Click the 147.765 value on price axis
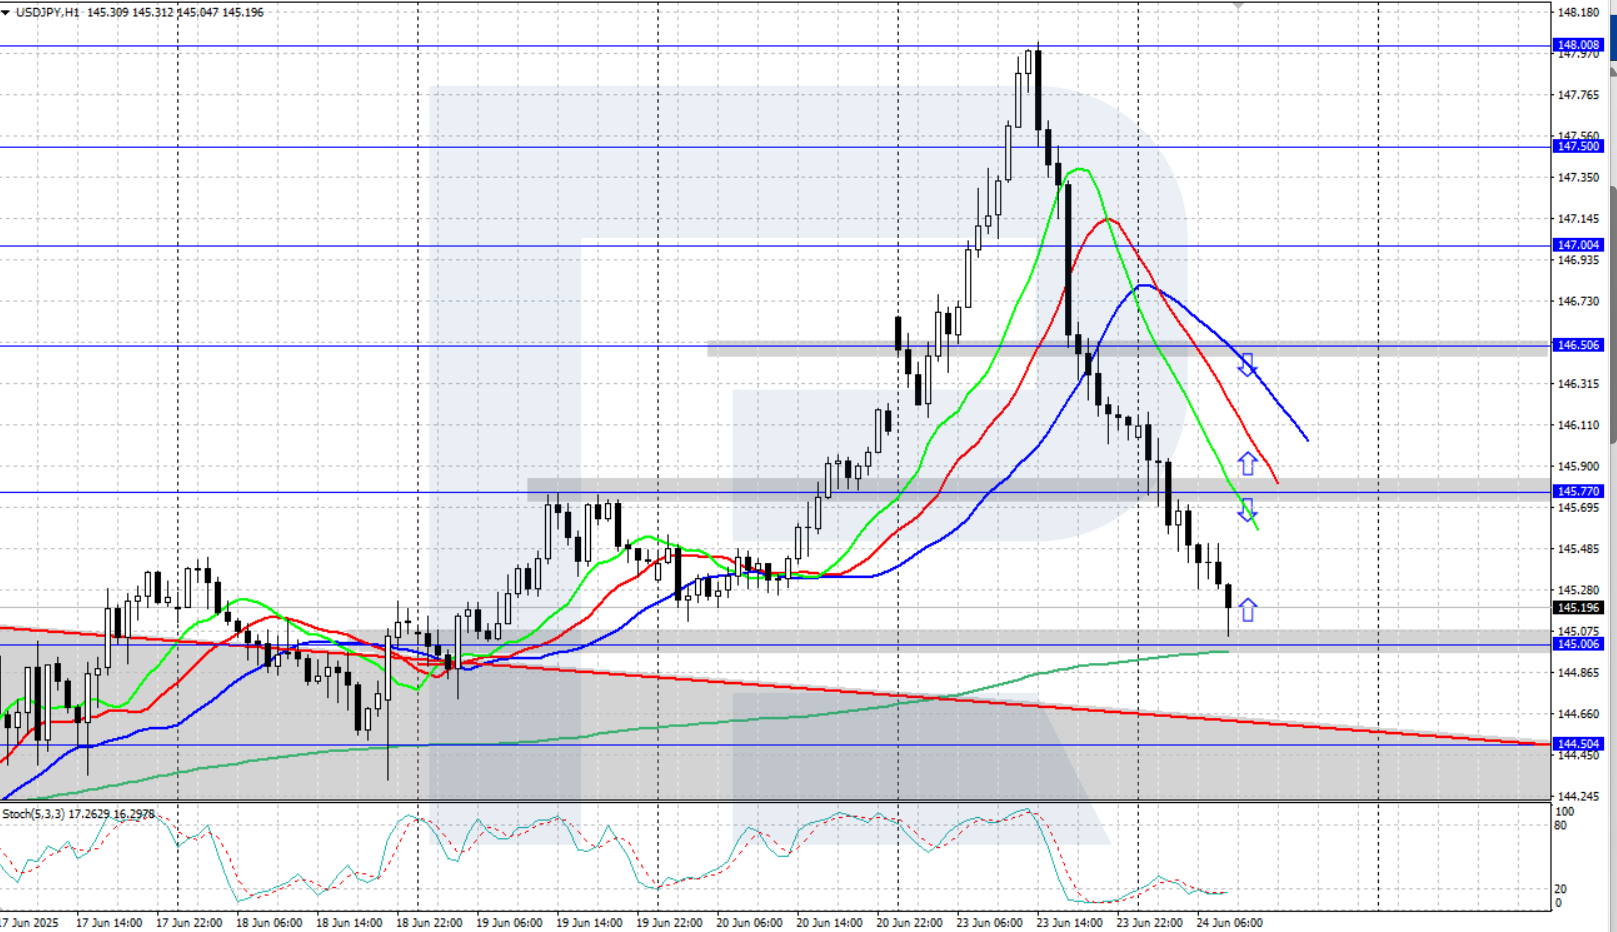 click(x=1579, y=95)
